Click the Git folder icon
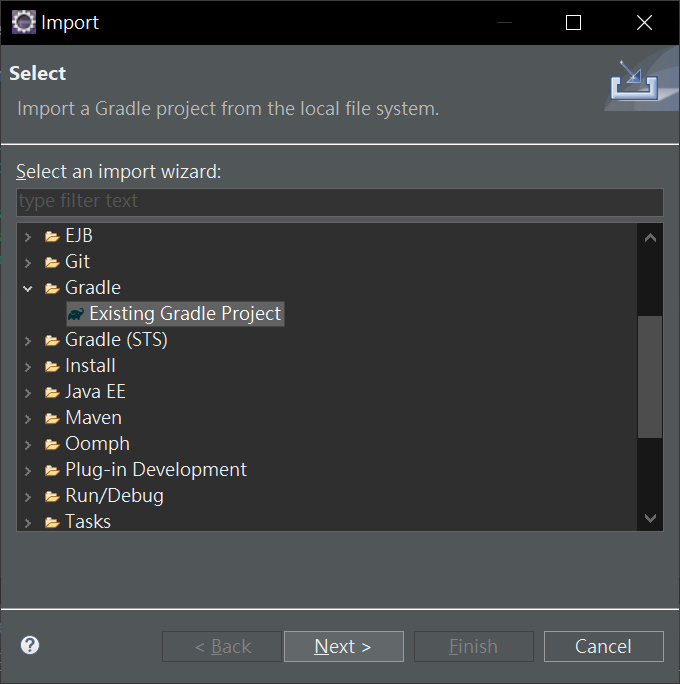This screenshot has width=680, height=684. pyautogui.click(x=52, y=262)
